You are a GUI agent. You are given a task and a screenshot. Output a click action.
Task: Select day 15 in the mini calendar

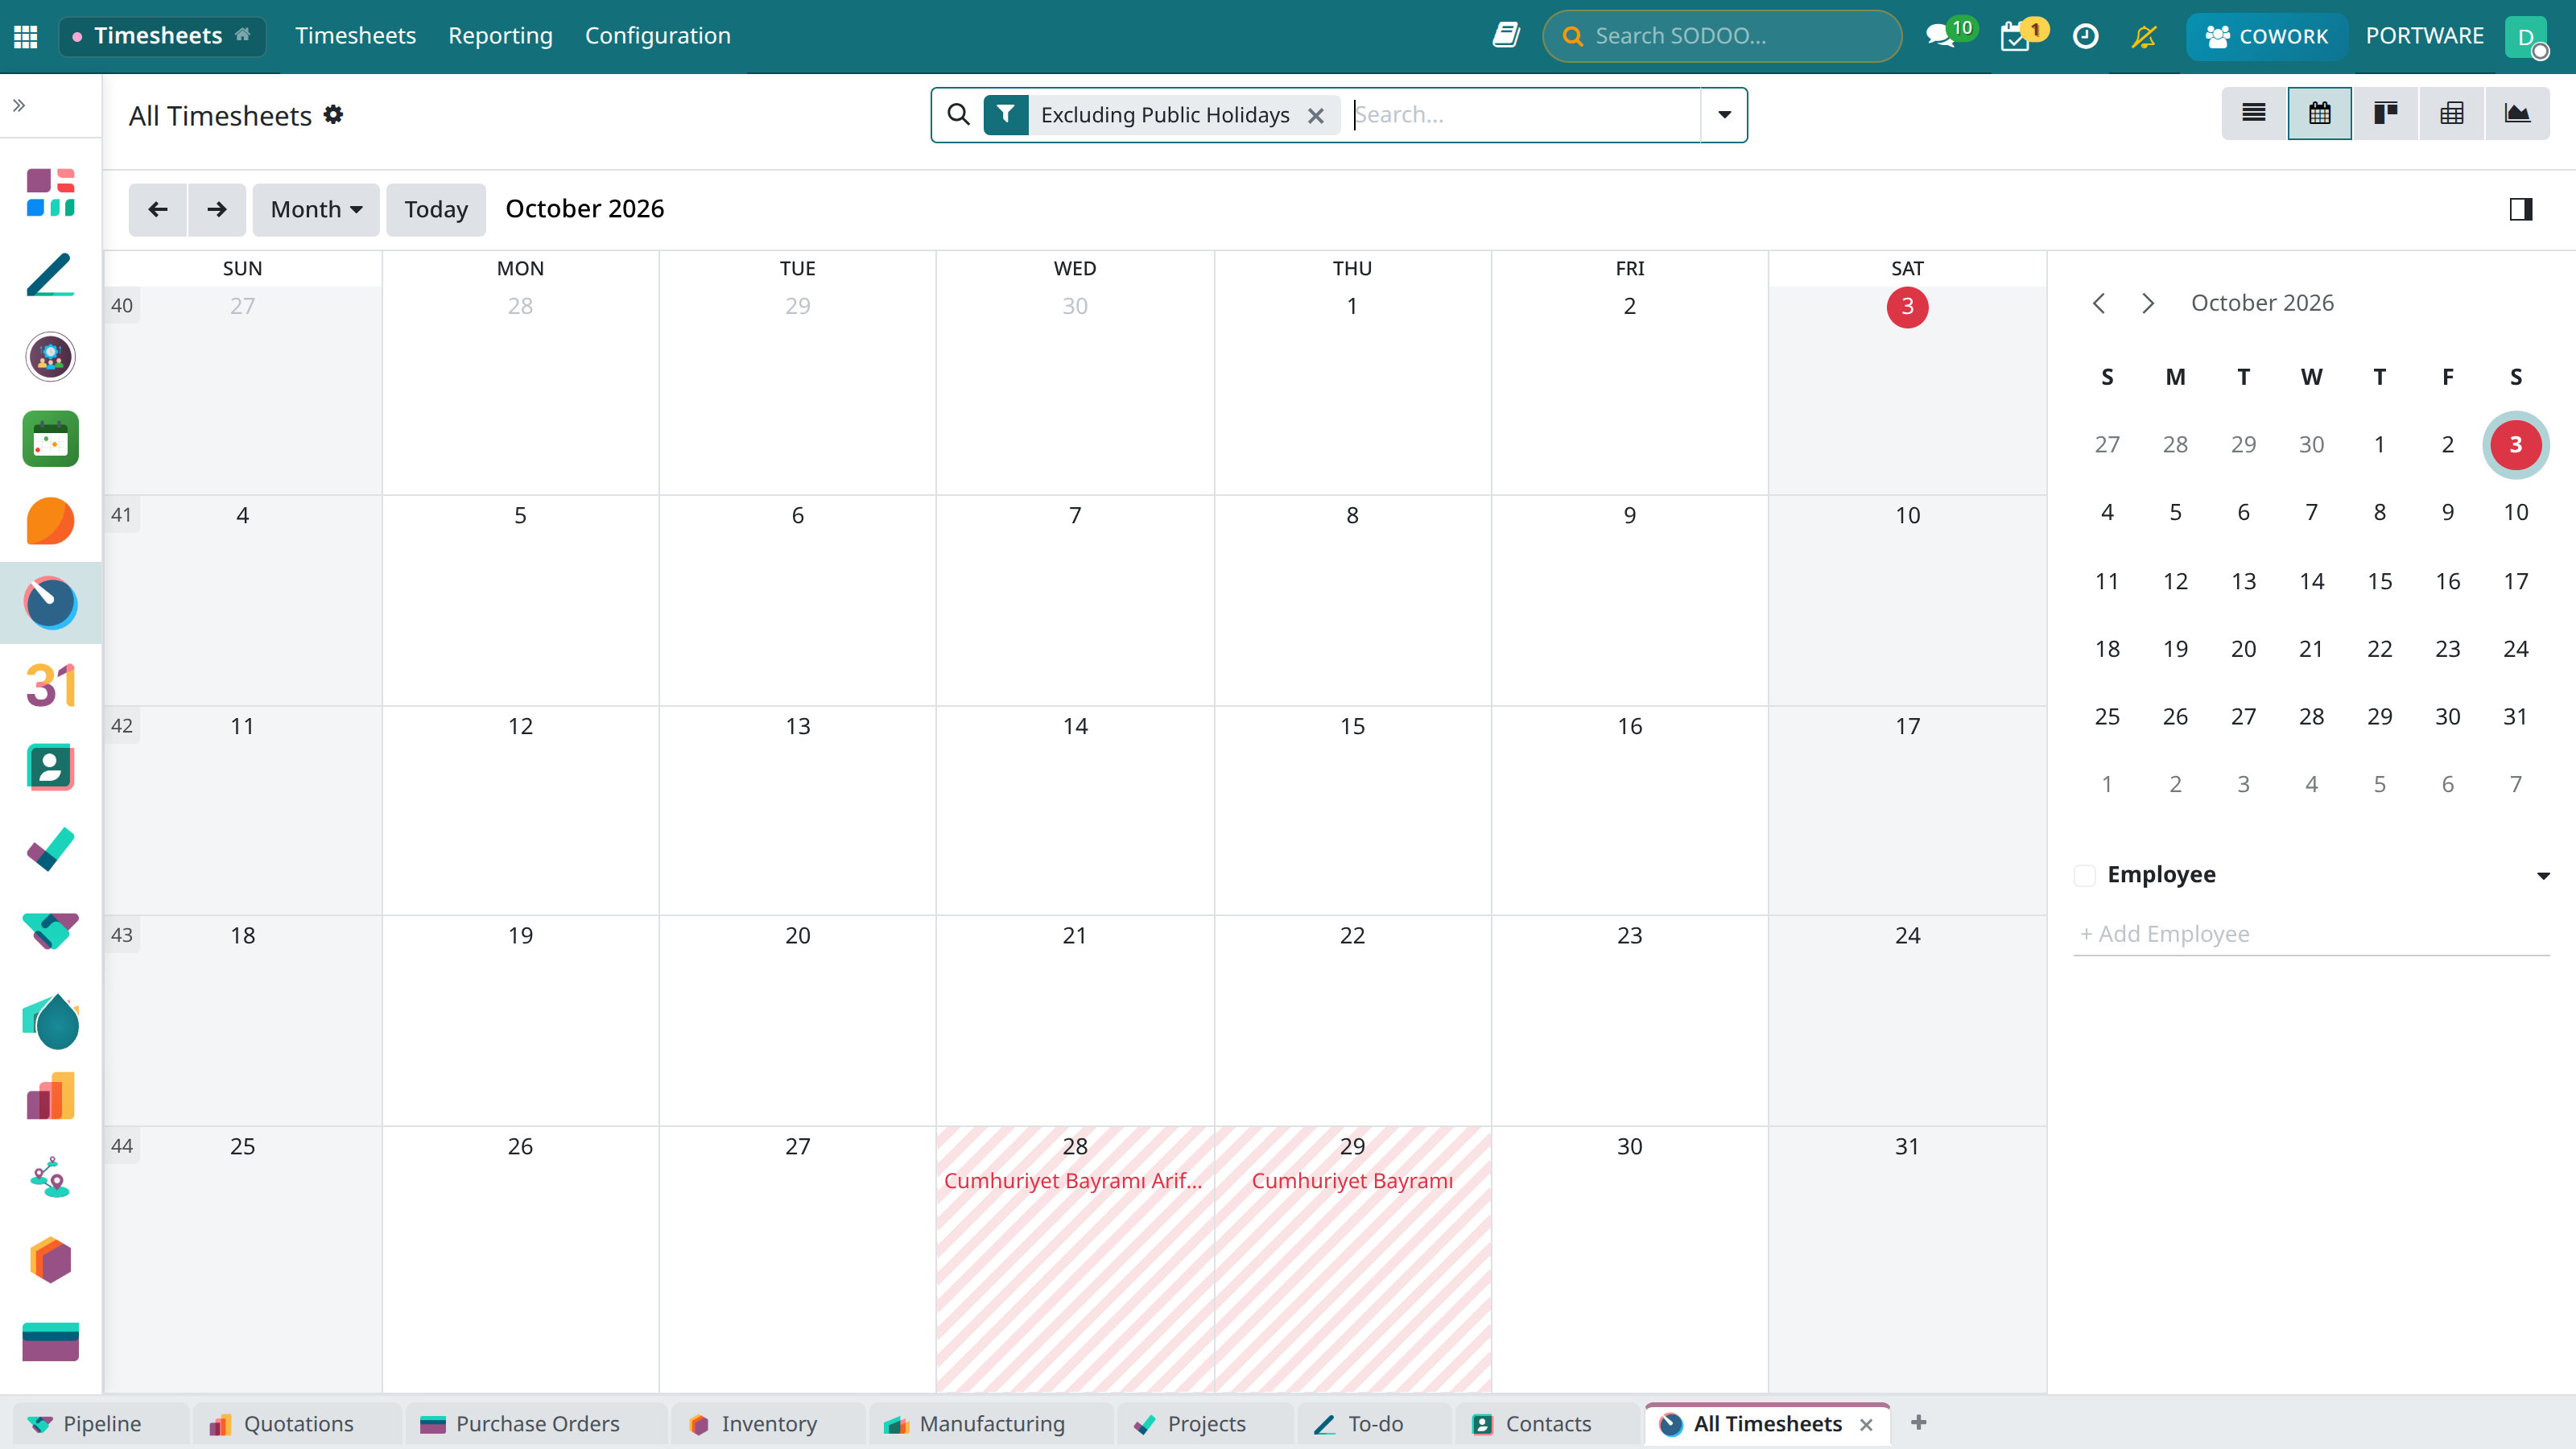click(2380, 581)
